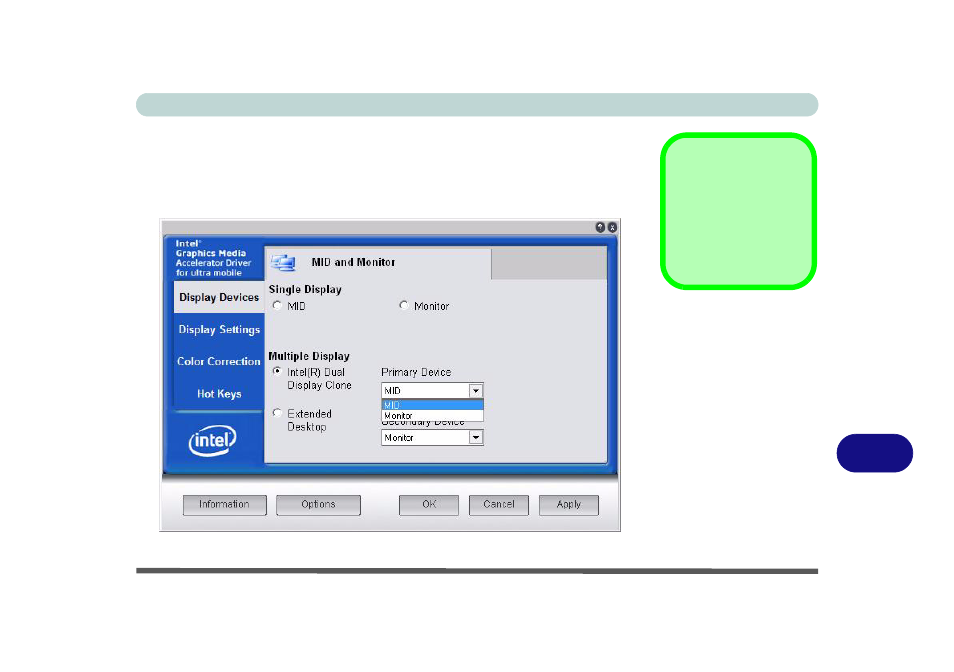Switch to the Display Settings tab
The width and height of the screenshot is (954, 672).
pos(219,330)
